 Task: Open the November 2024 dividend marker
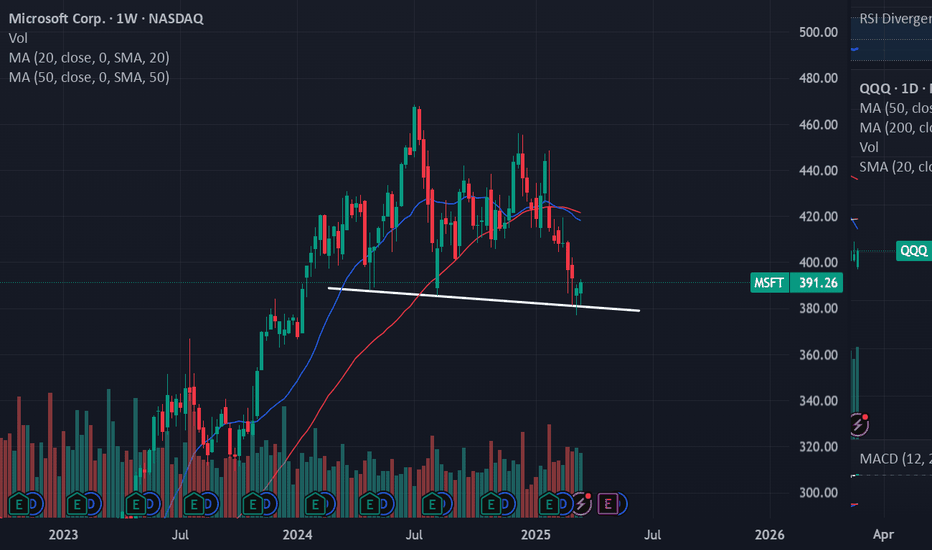(x=507, y=504)
